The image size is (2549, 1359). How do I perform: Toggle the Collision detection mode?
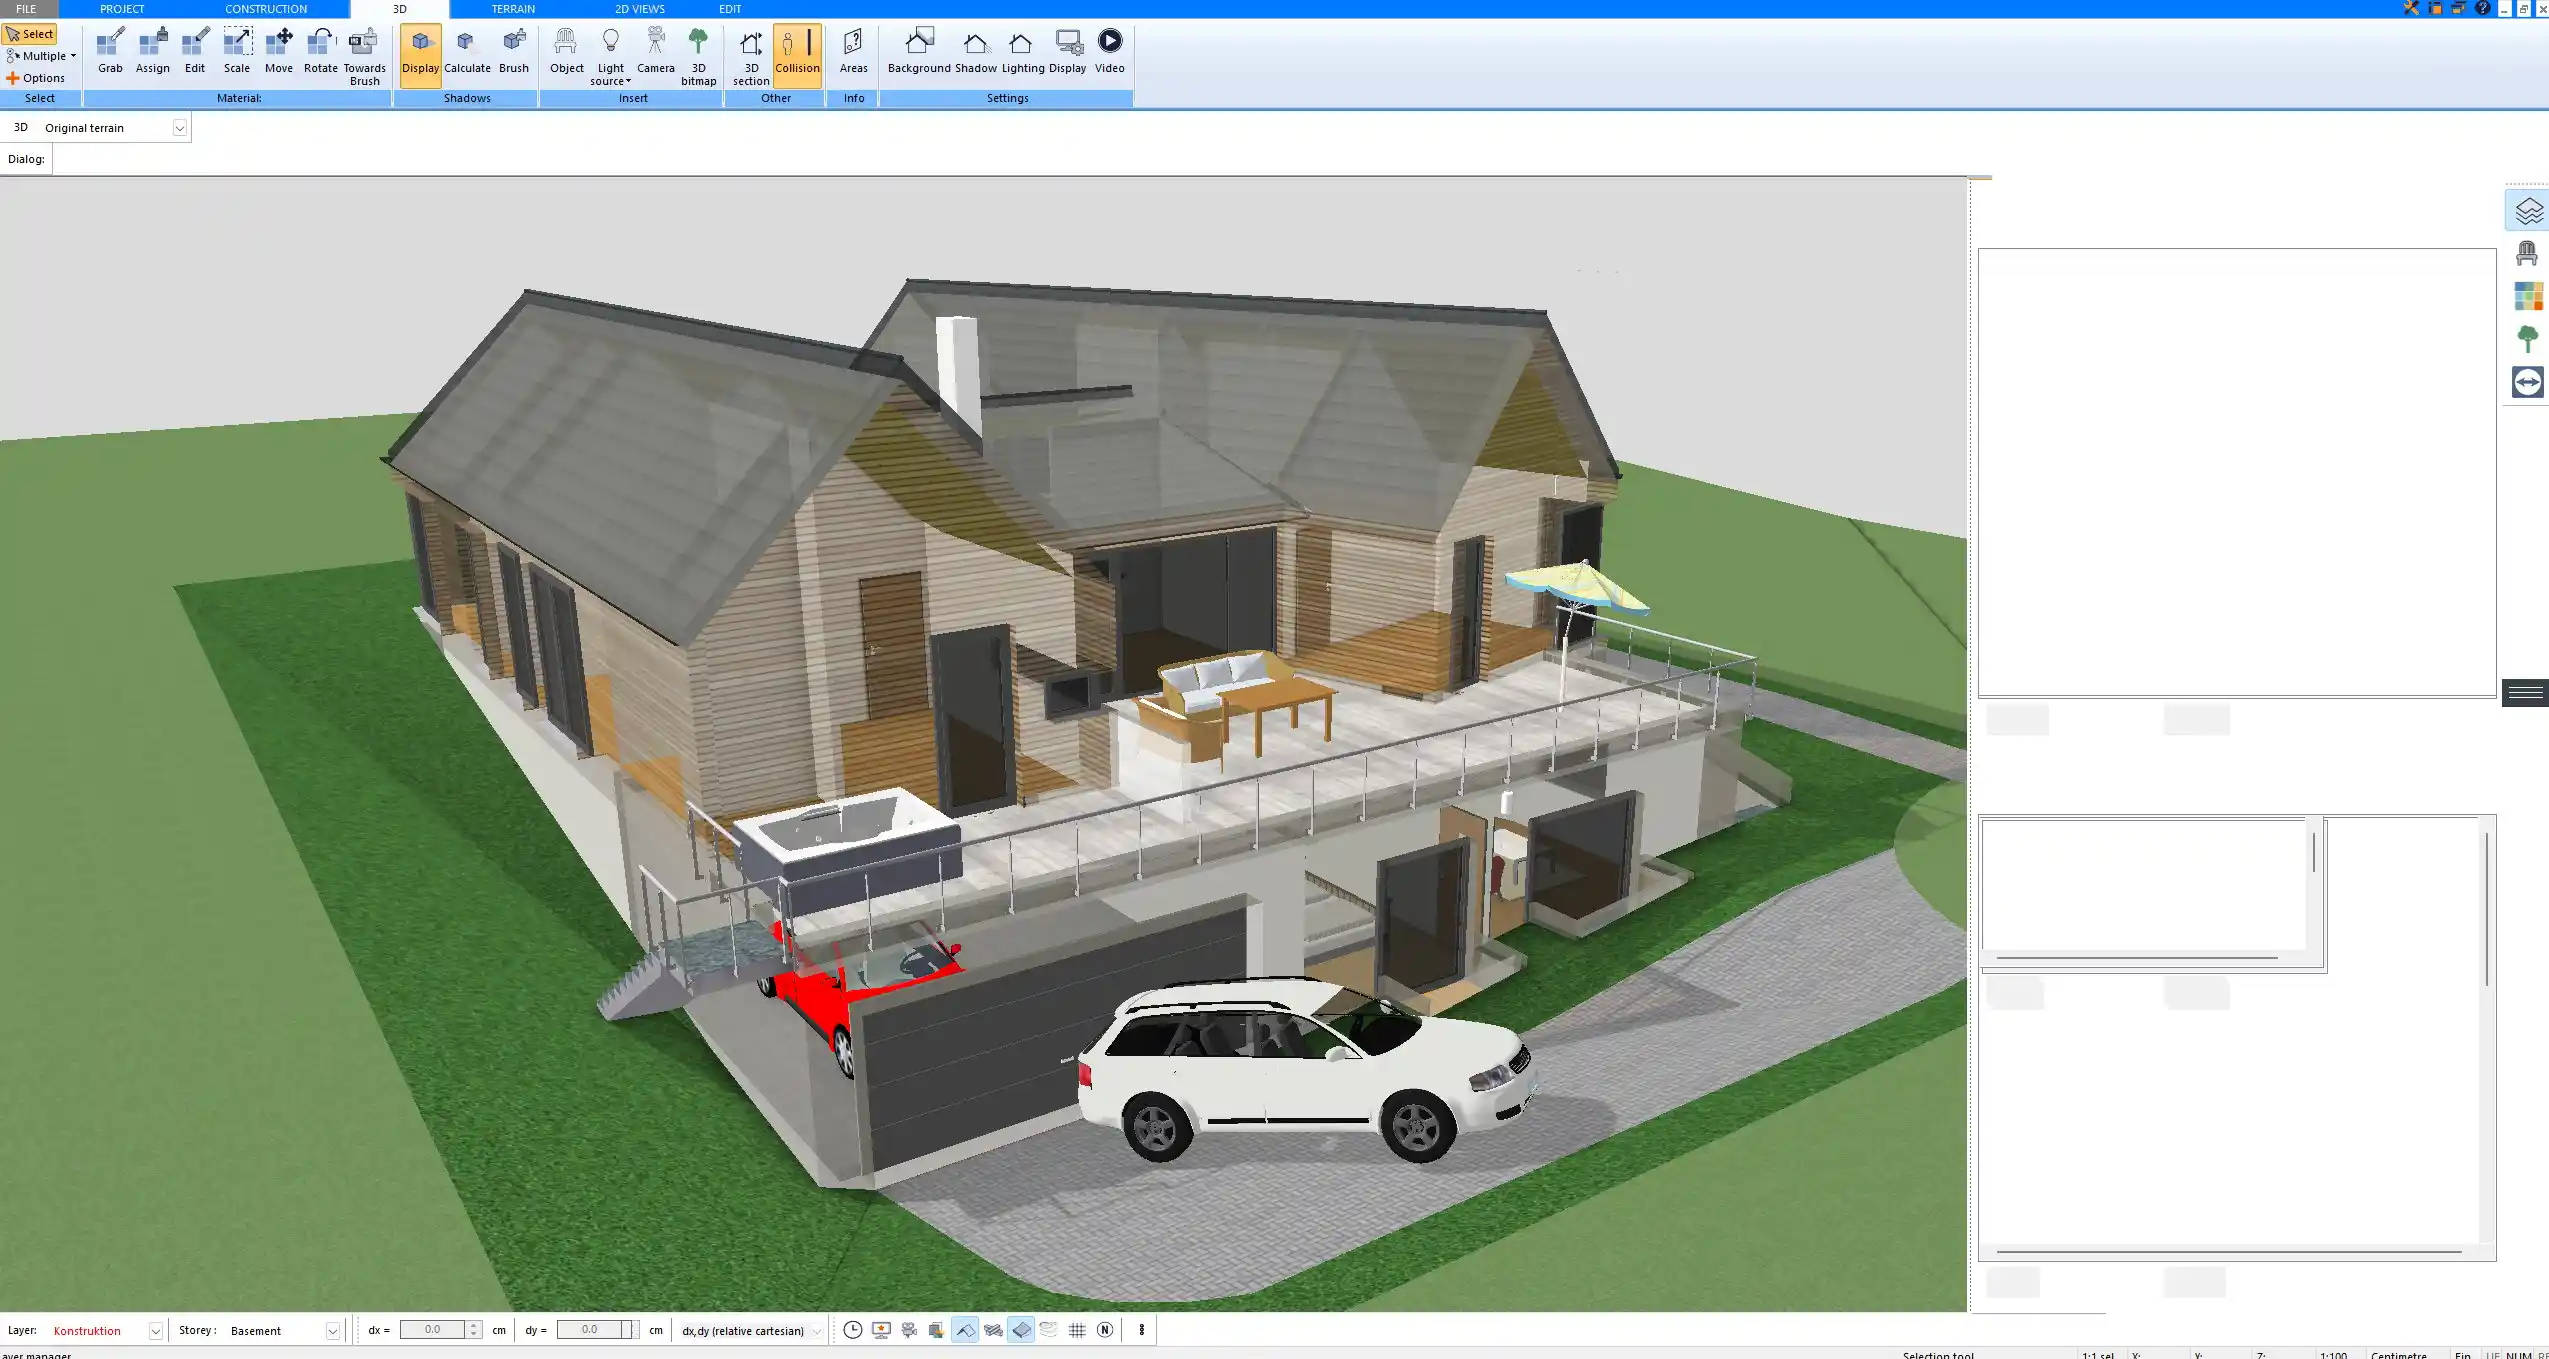(797, 50)
